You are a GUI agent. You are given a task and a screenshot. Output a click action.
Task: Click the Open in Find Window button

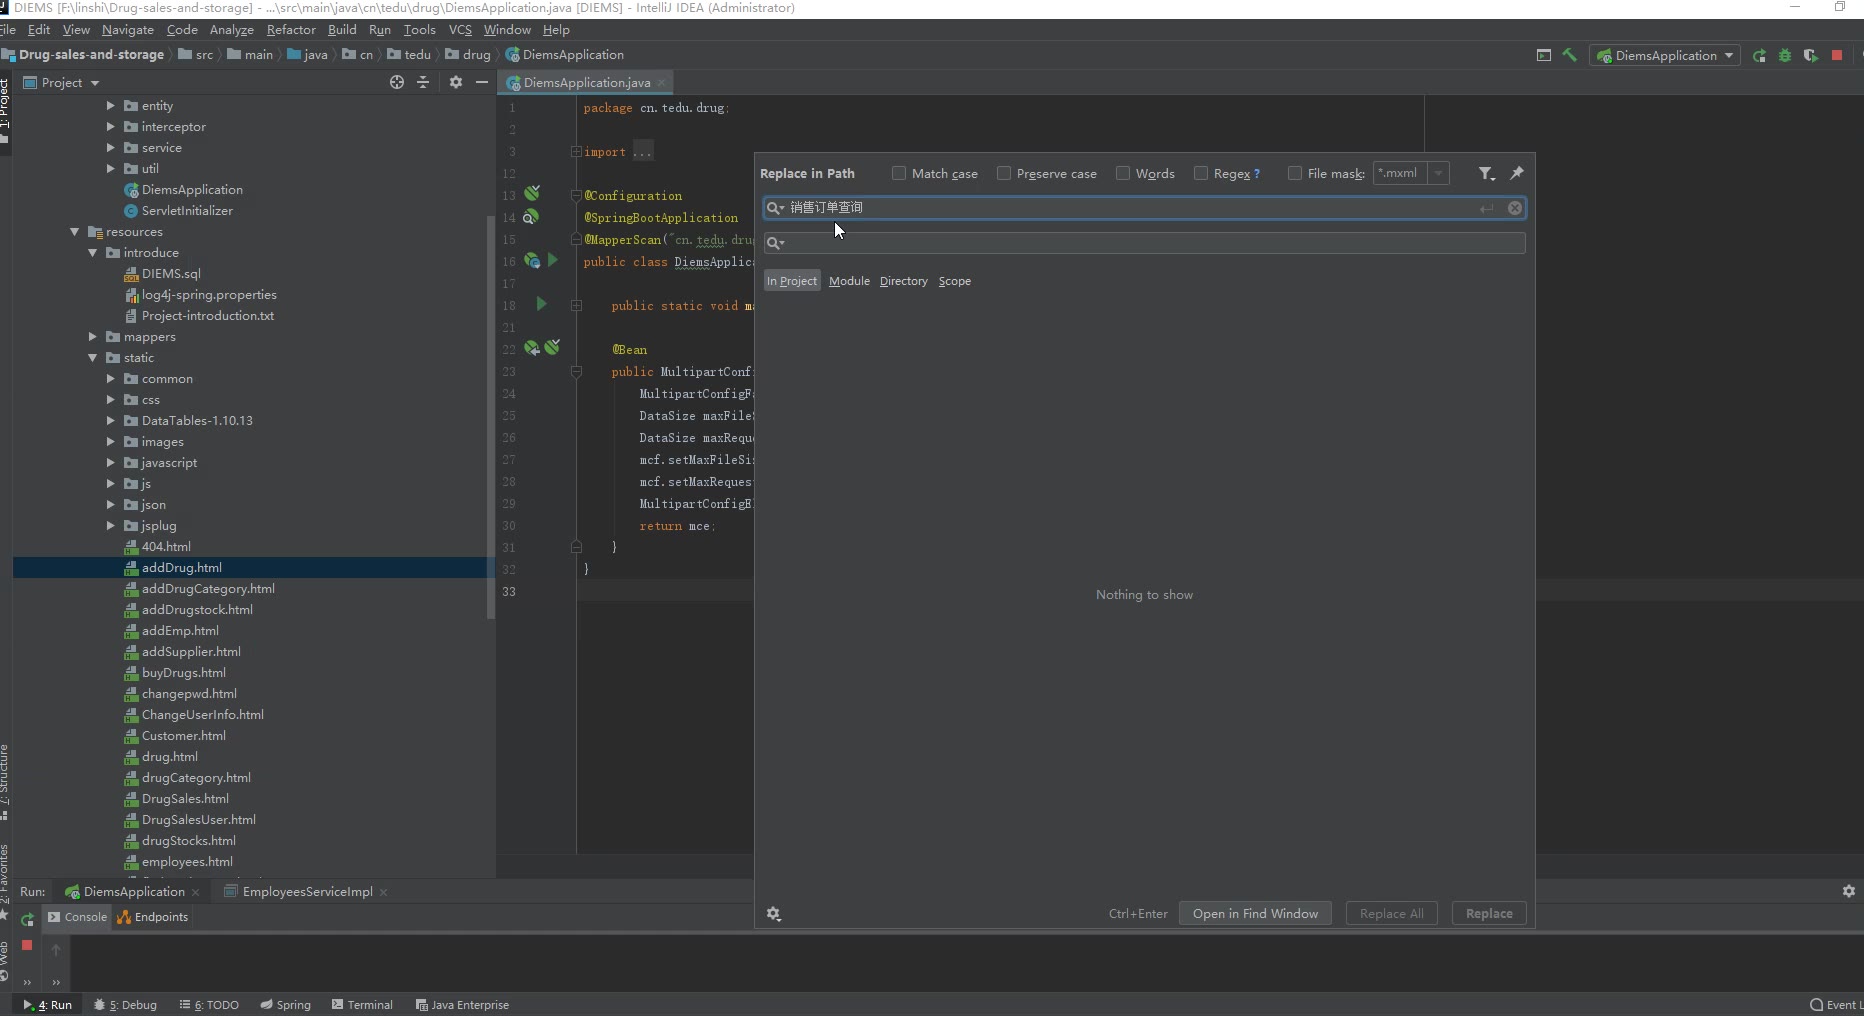1255,914
